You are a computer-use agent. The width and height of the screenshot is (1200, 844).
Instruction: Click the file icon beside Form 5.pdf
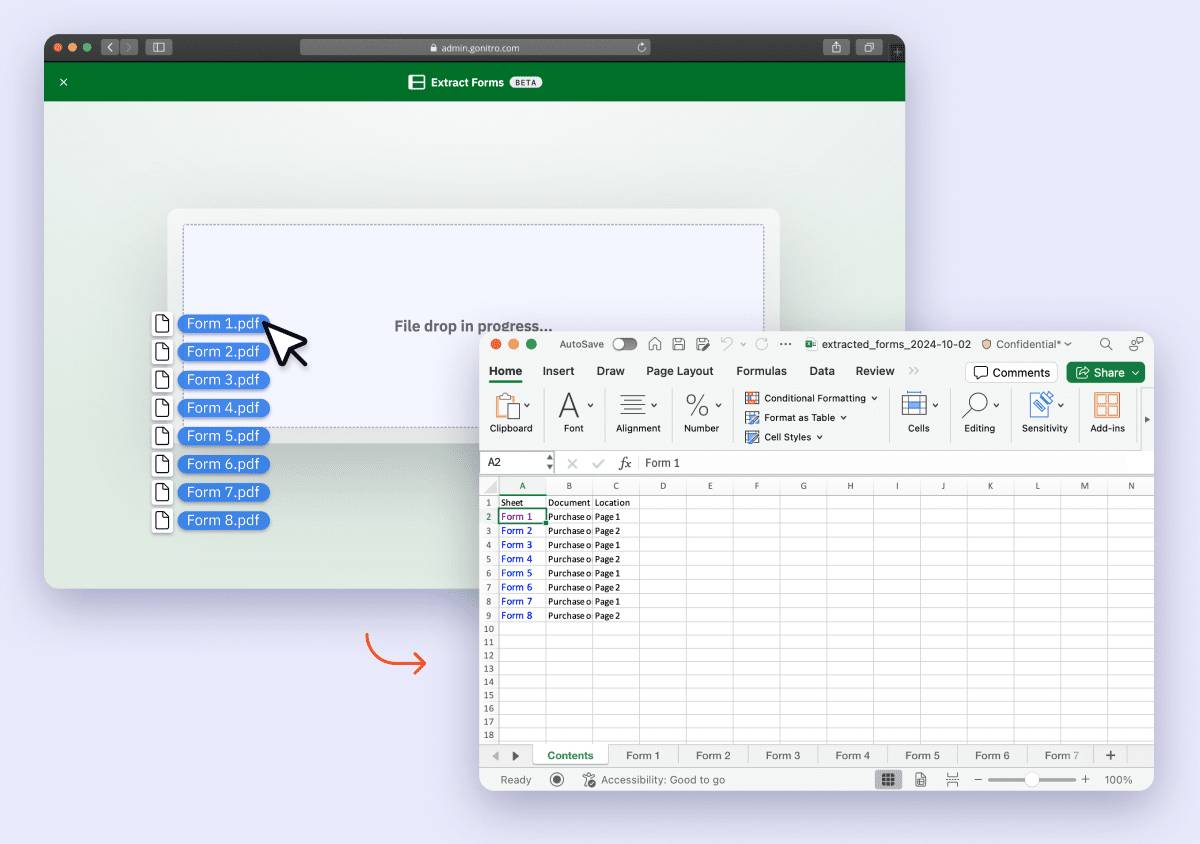point(162,436)
